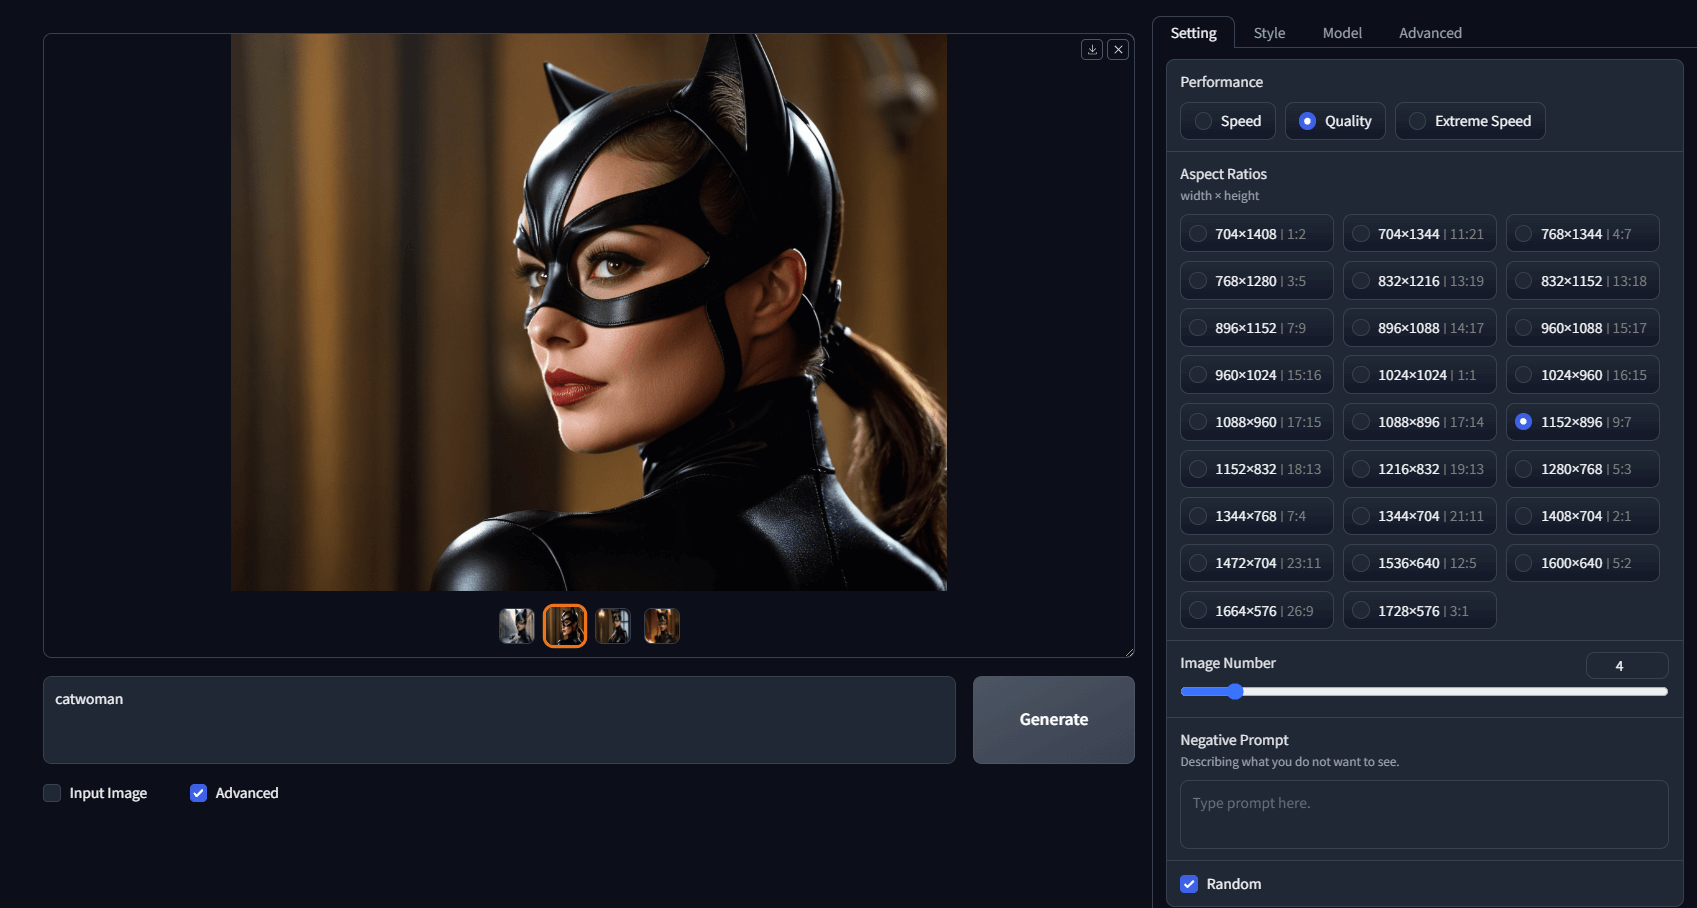Open the Advanced tab
This screenshot has height=908, width=1697.
click(1430, 33)
